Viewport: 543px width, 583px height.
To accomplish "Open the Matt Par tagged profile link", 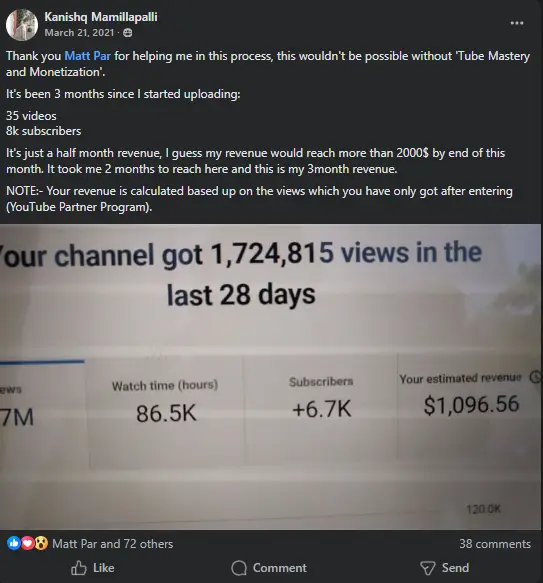I will click(x=87, y=56).
